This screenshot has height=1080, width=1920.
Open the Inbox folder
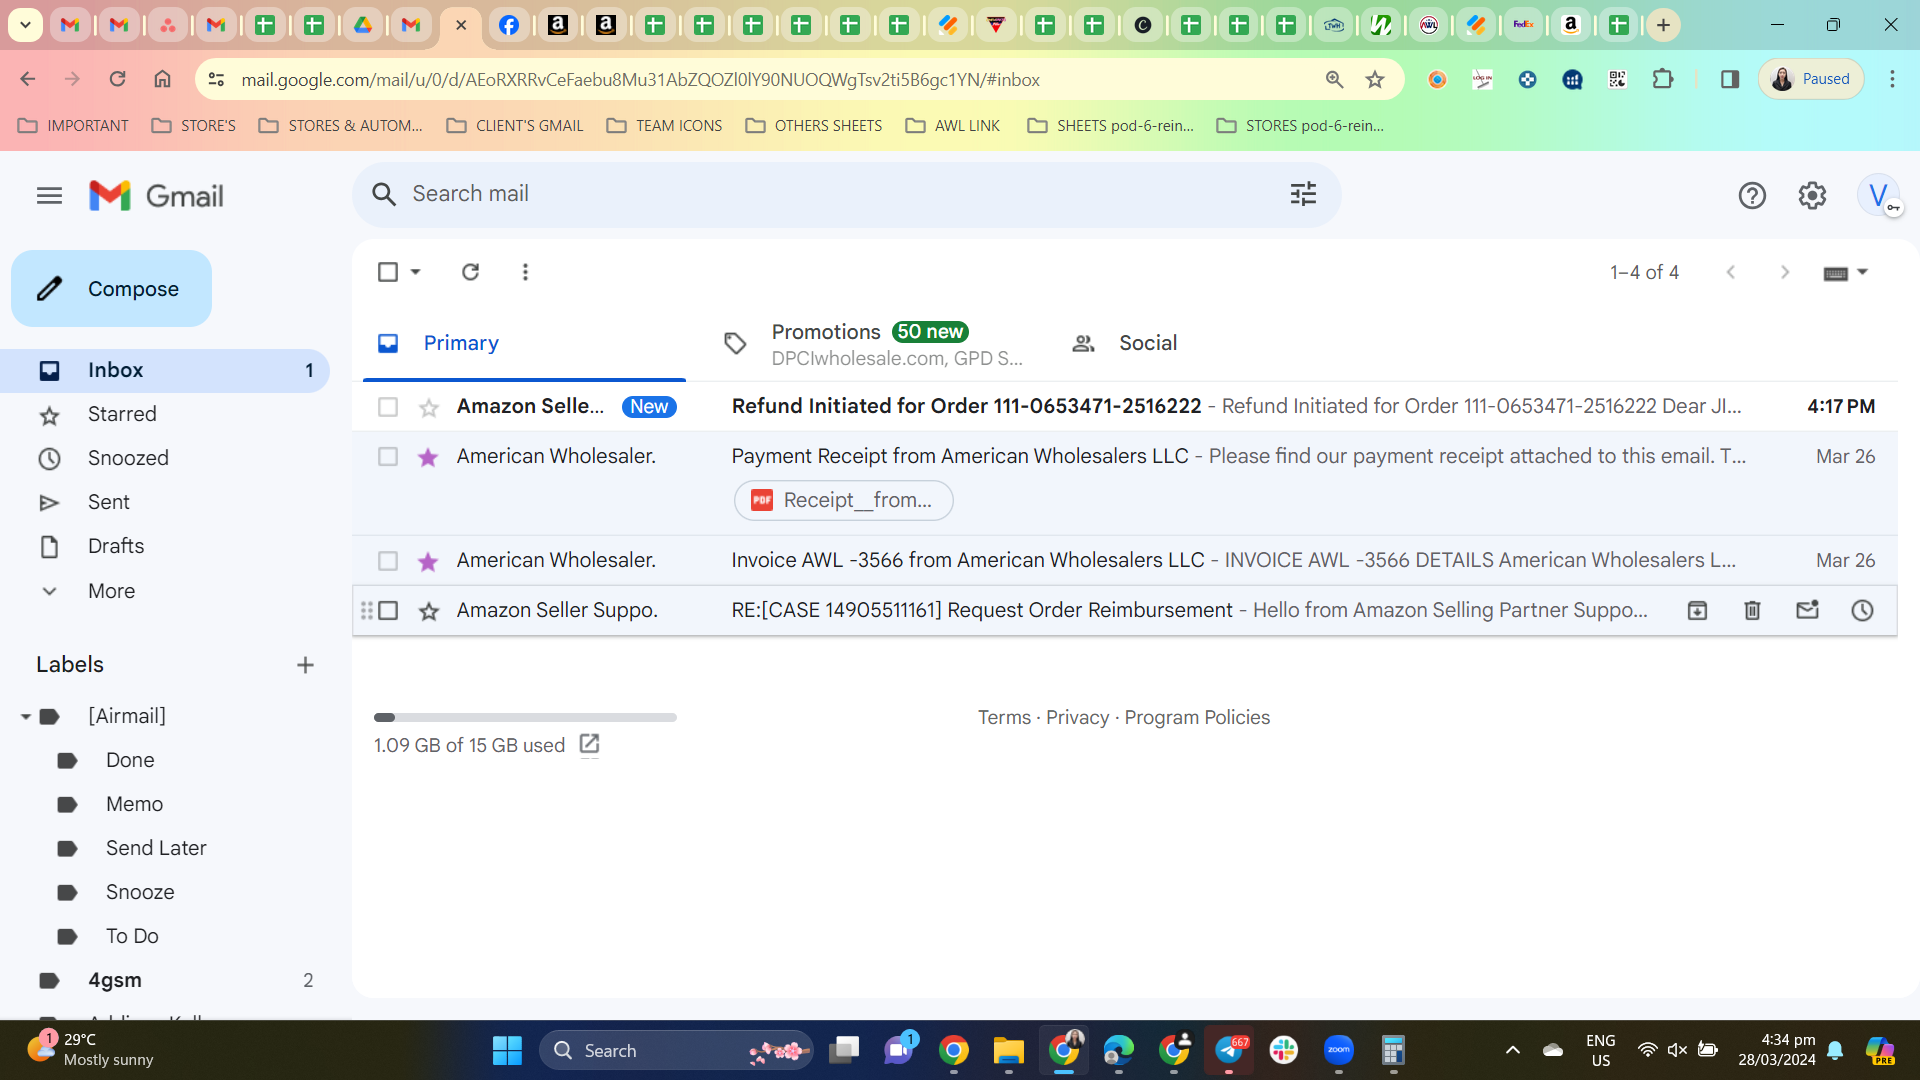click(x=165, y=371)
